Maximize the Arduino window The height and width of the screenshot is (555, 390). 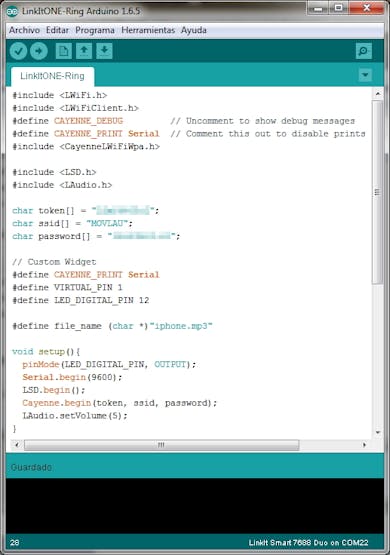pyautogui.click(x=338, y=8)
